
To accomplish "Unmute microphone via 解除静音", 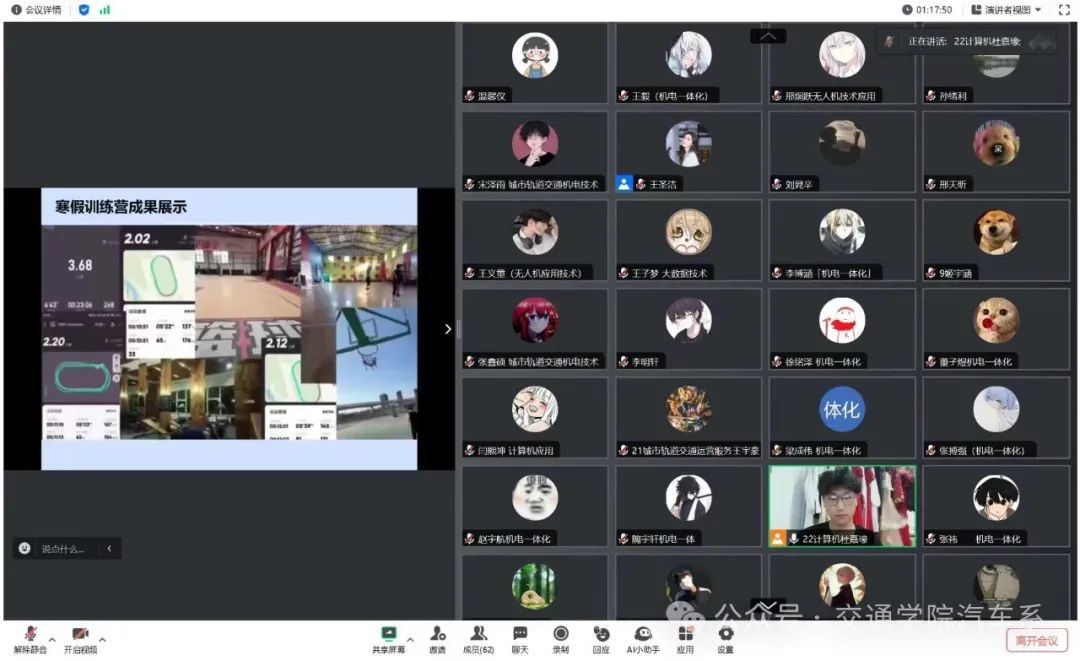I will pos(31,634).
